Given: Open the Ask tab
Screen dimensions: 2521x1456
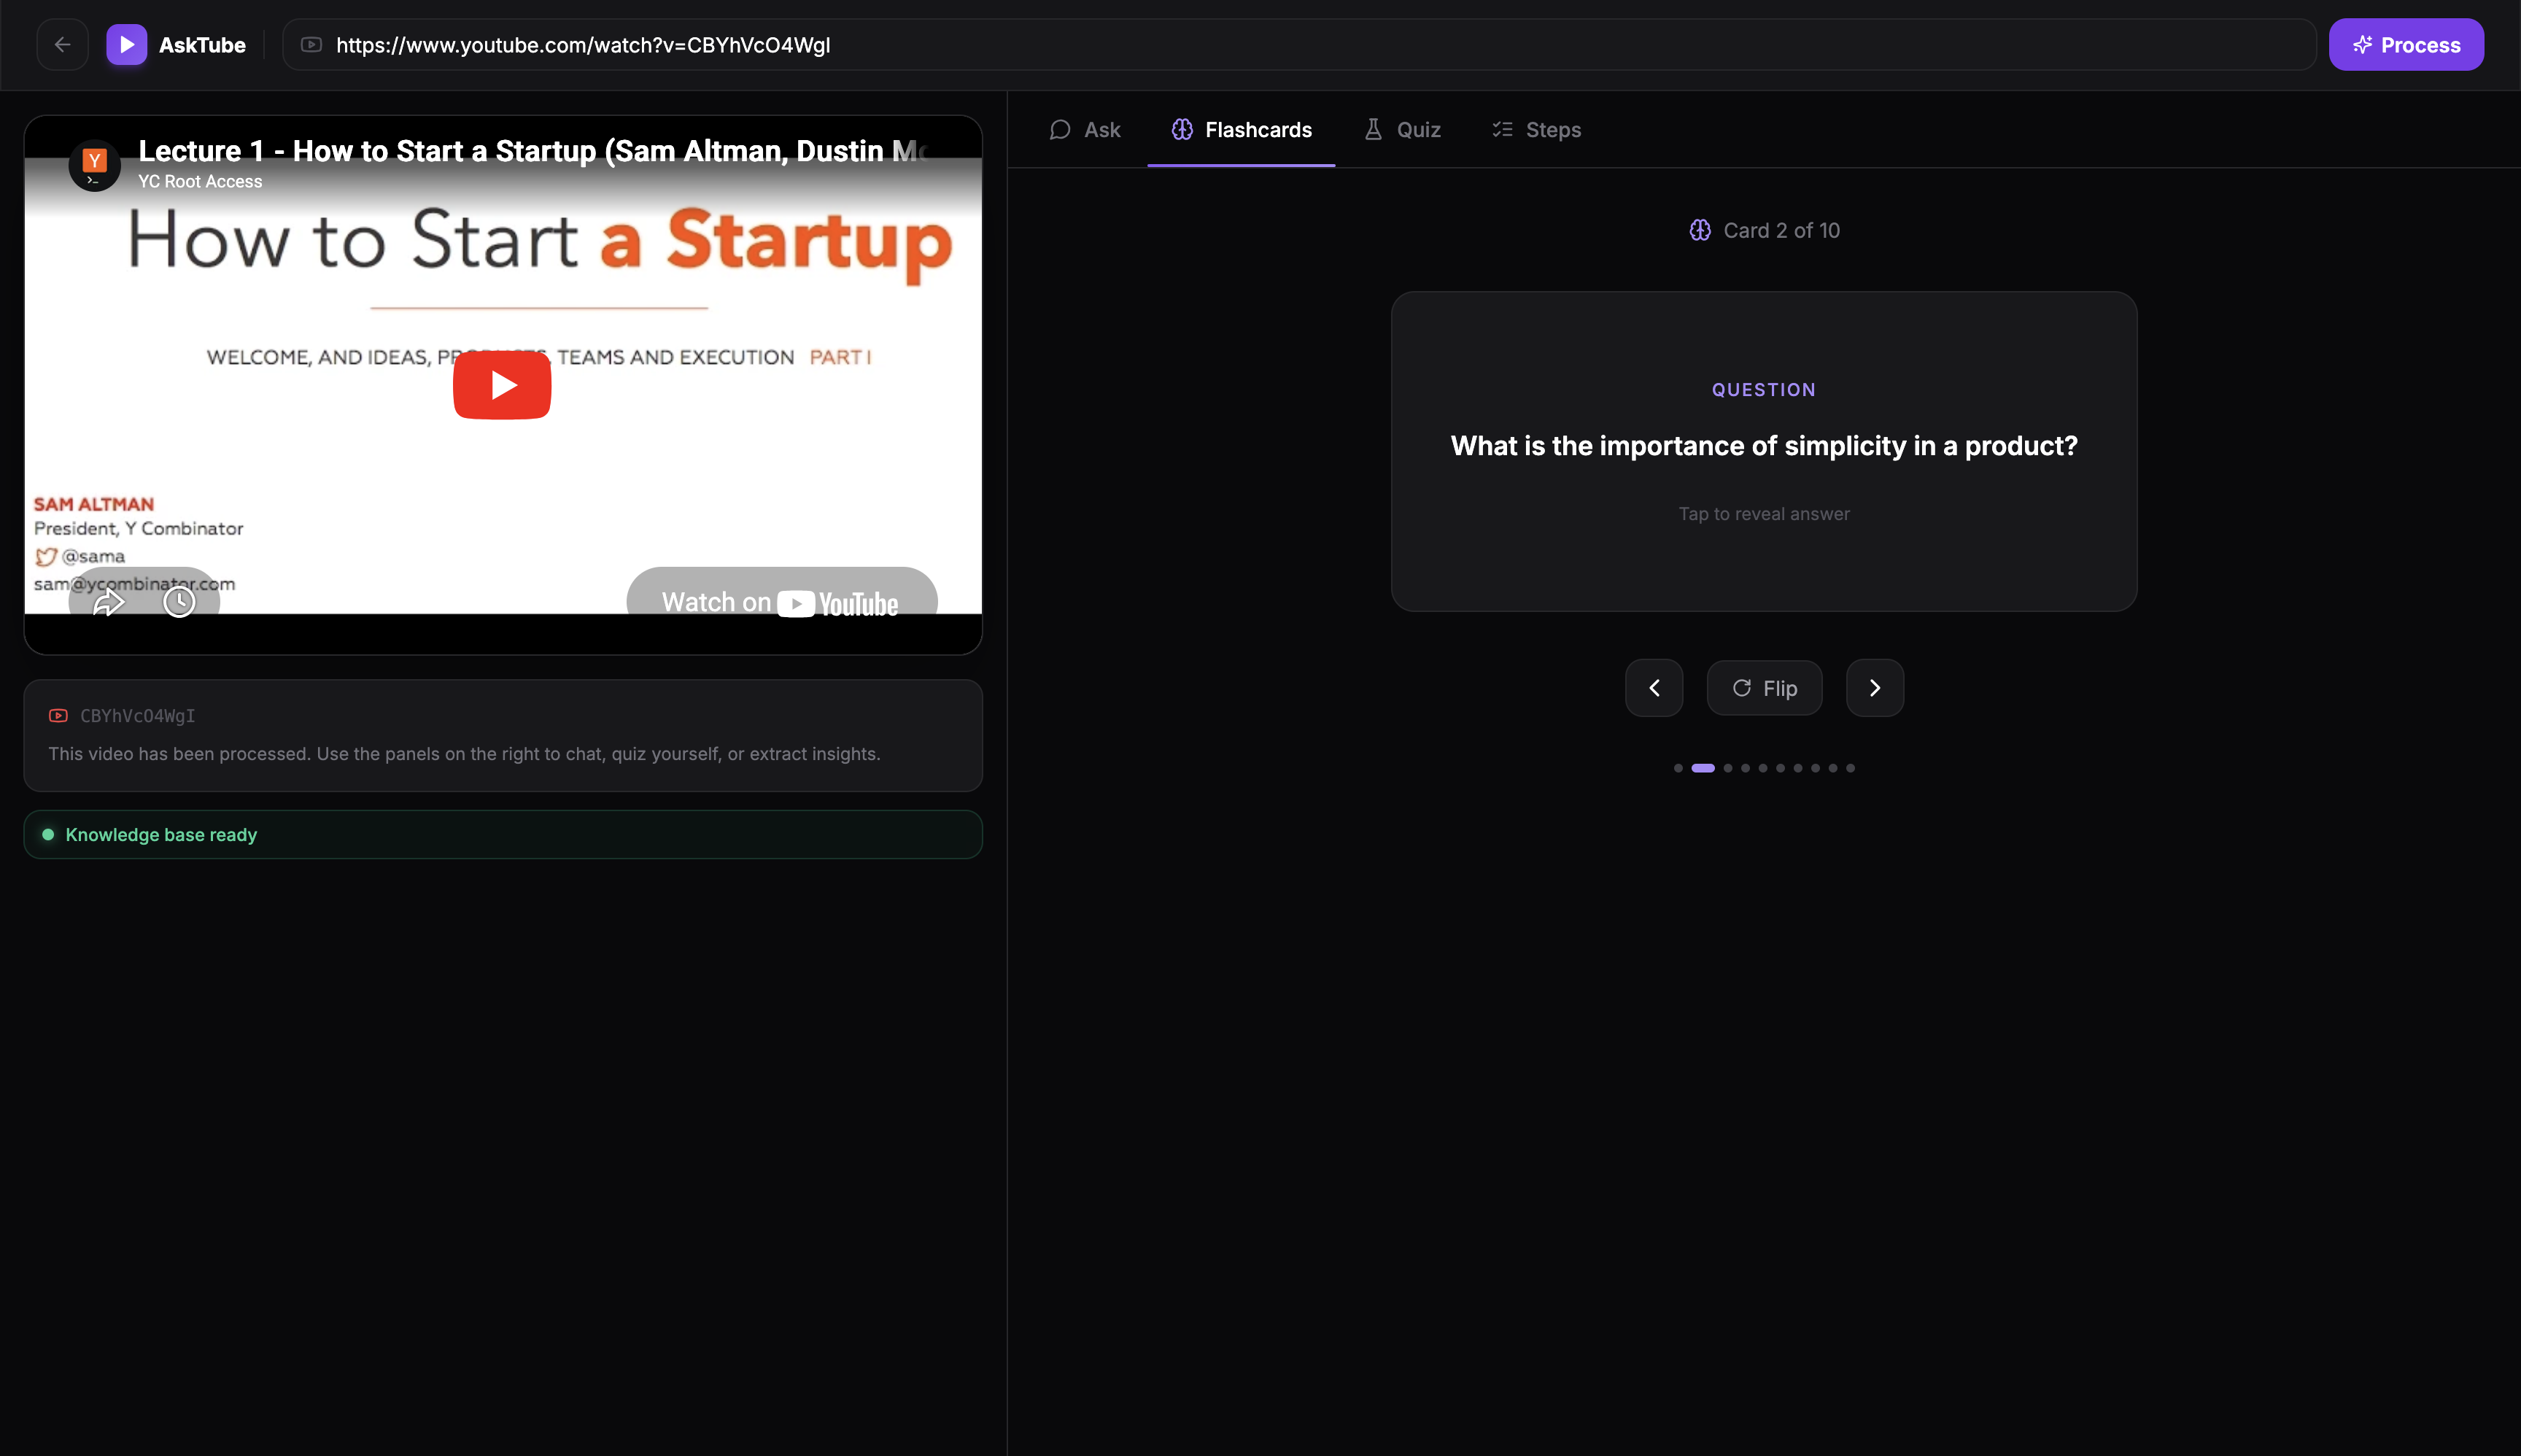Looking at the screenshot, I should tap(1085, 130).
